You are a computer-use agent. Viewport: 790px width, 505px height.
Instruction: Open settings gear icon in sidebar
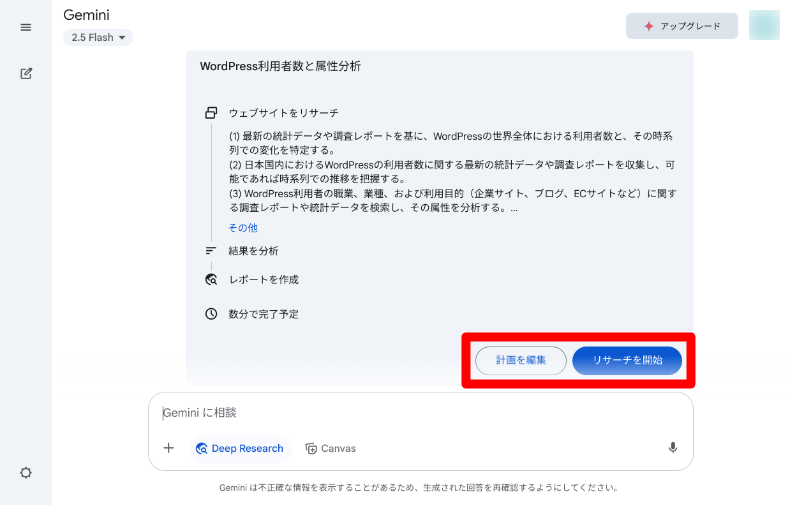[x=26, y=473]
